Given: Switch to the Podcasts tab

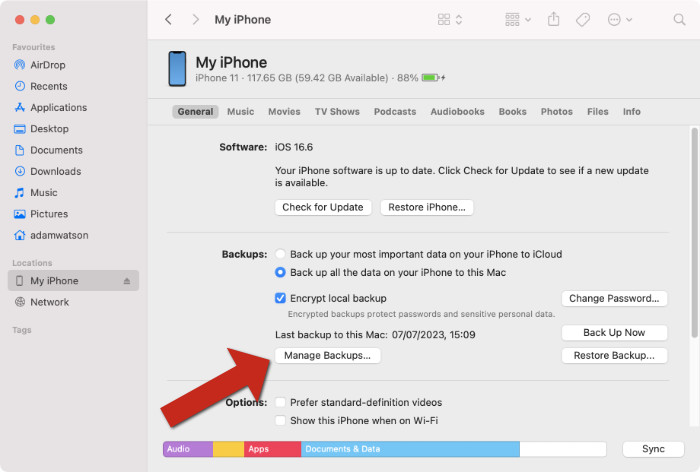Looking at the screenshot, I should pyautogui.click(x=395, y=112).
